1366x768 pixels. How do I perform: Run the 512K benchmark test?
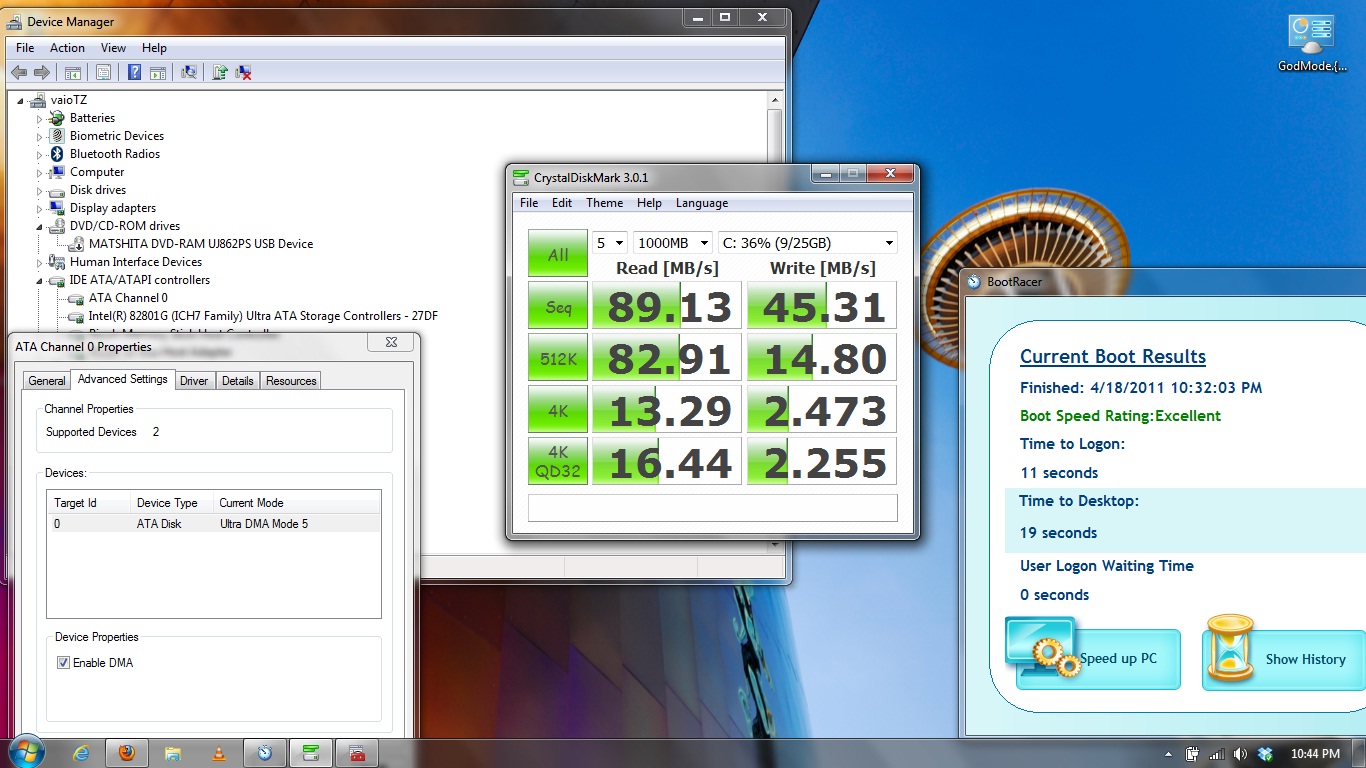tap(558, 358)
